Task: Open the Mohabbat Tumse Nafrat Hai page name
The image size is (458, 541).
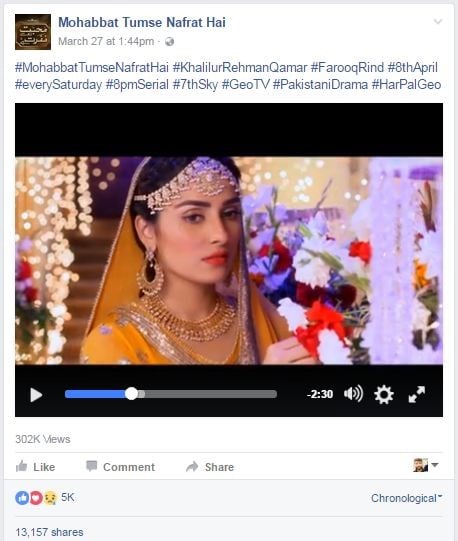Action: (x=142, y=22)
